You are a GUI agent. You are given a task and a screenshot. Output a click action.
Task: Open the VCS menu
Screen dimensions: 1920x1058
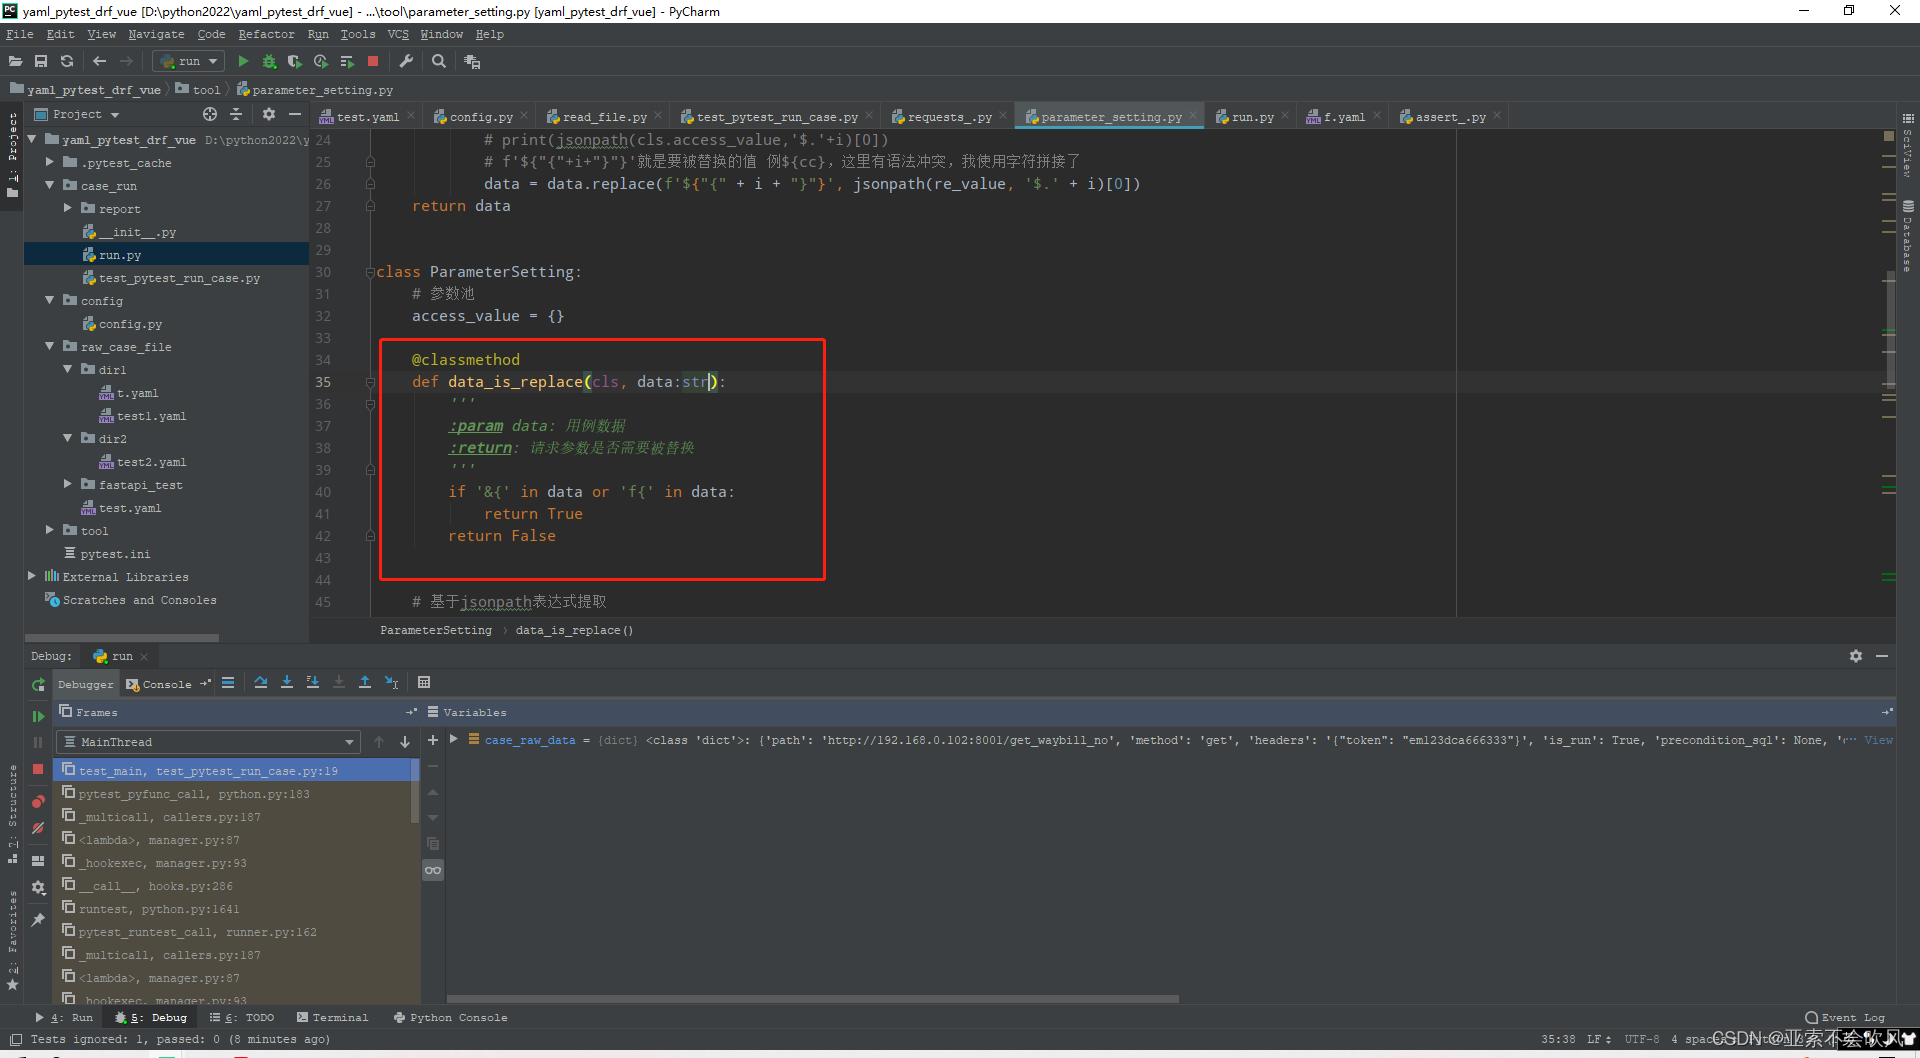[x=398, y=34]
